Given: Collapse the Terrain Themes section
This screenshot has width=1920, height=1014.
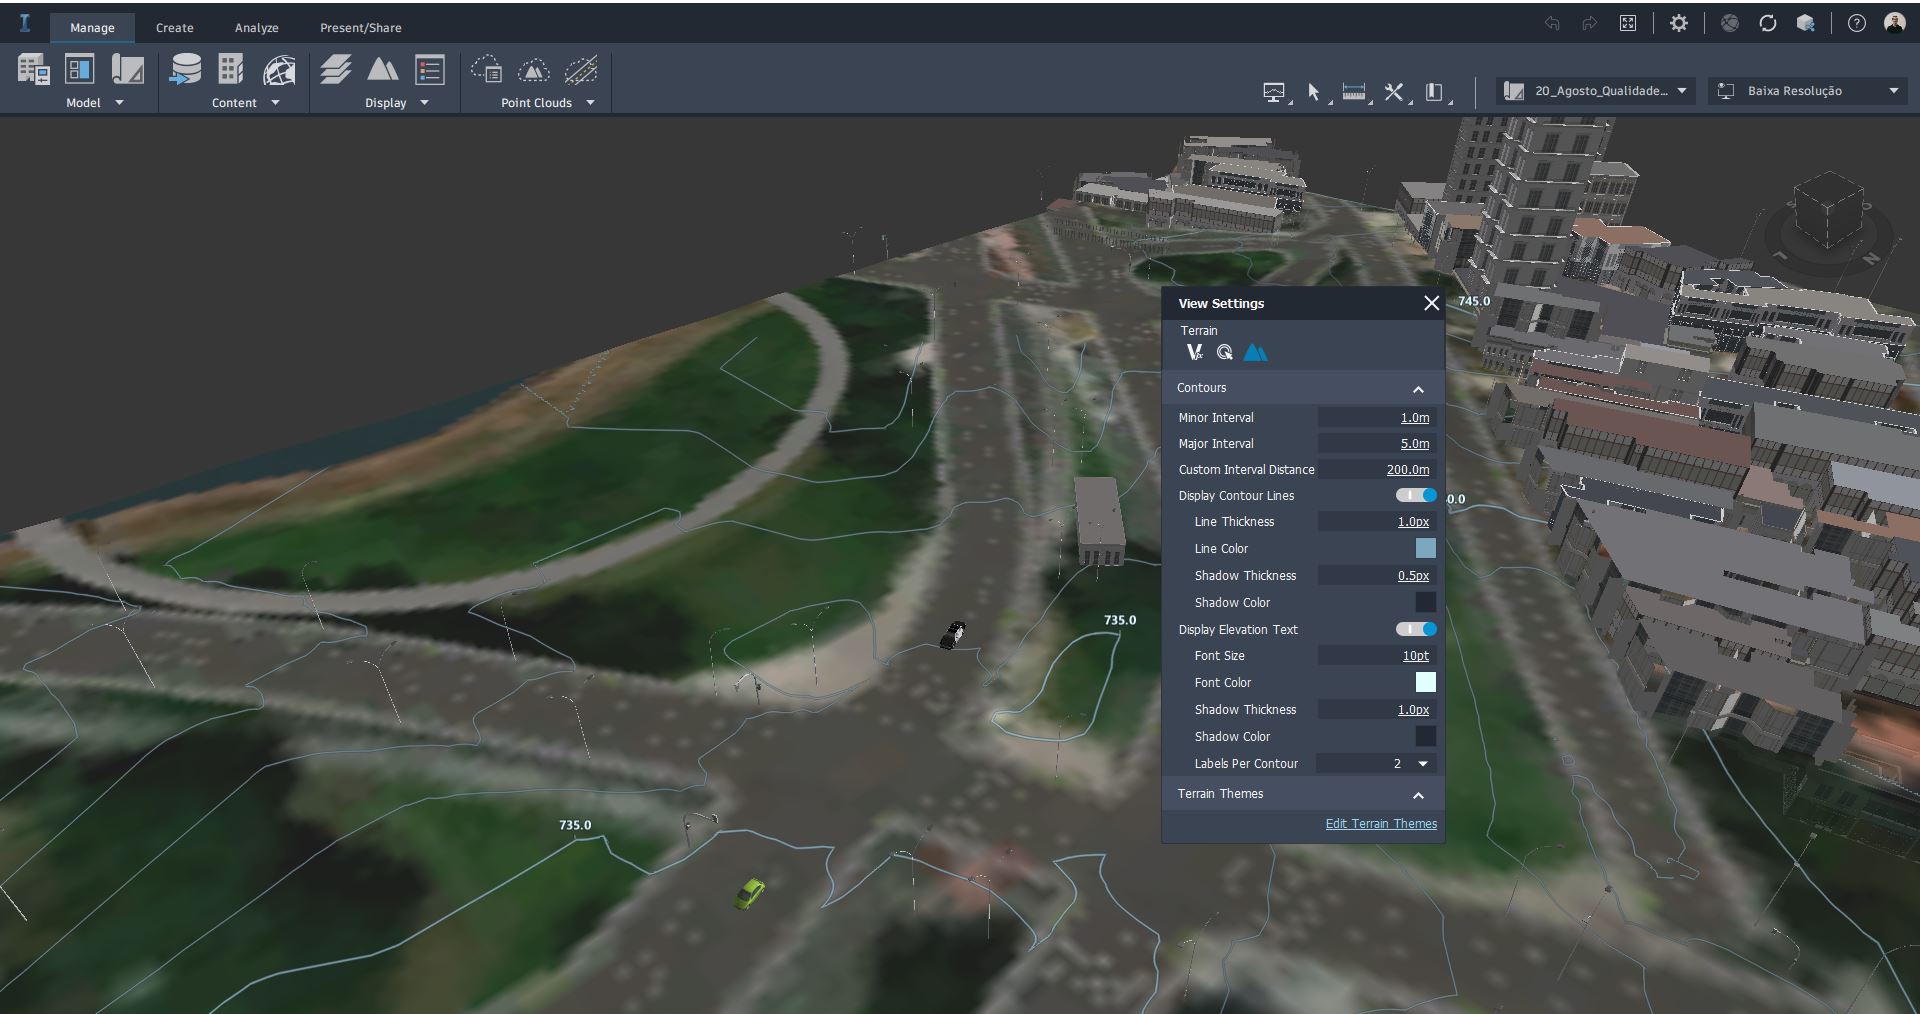Looking at the screenshot, I should [x=1417, y=795].
